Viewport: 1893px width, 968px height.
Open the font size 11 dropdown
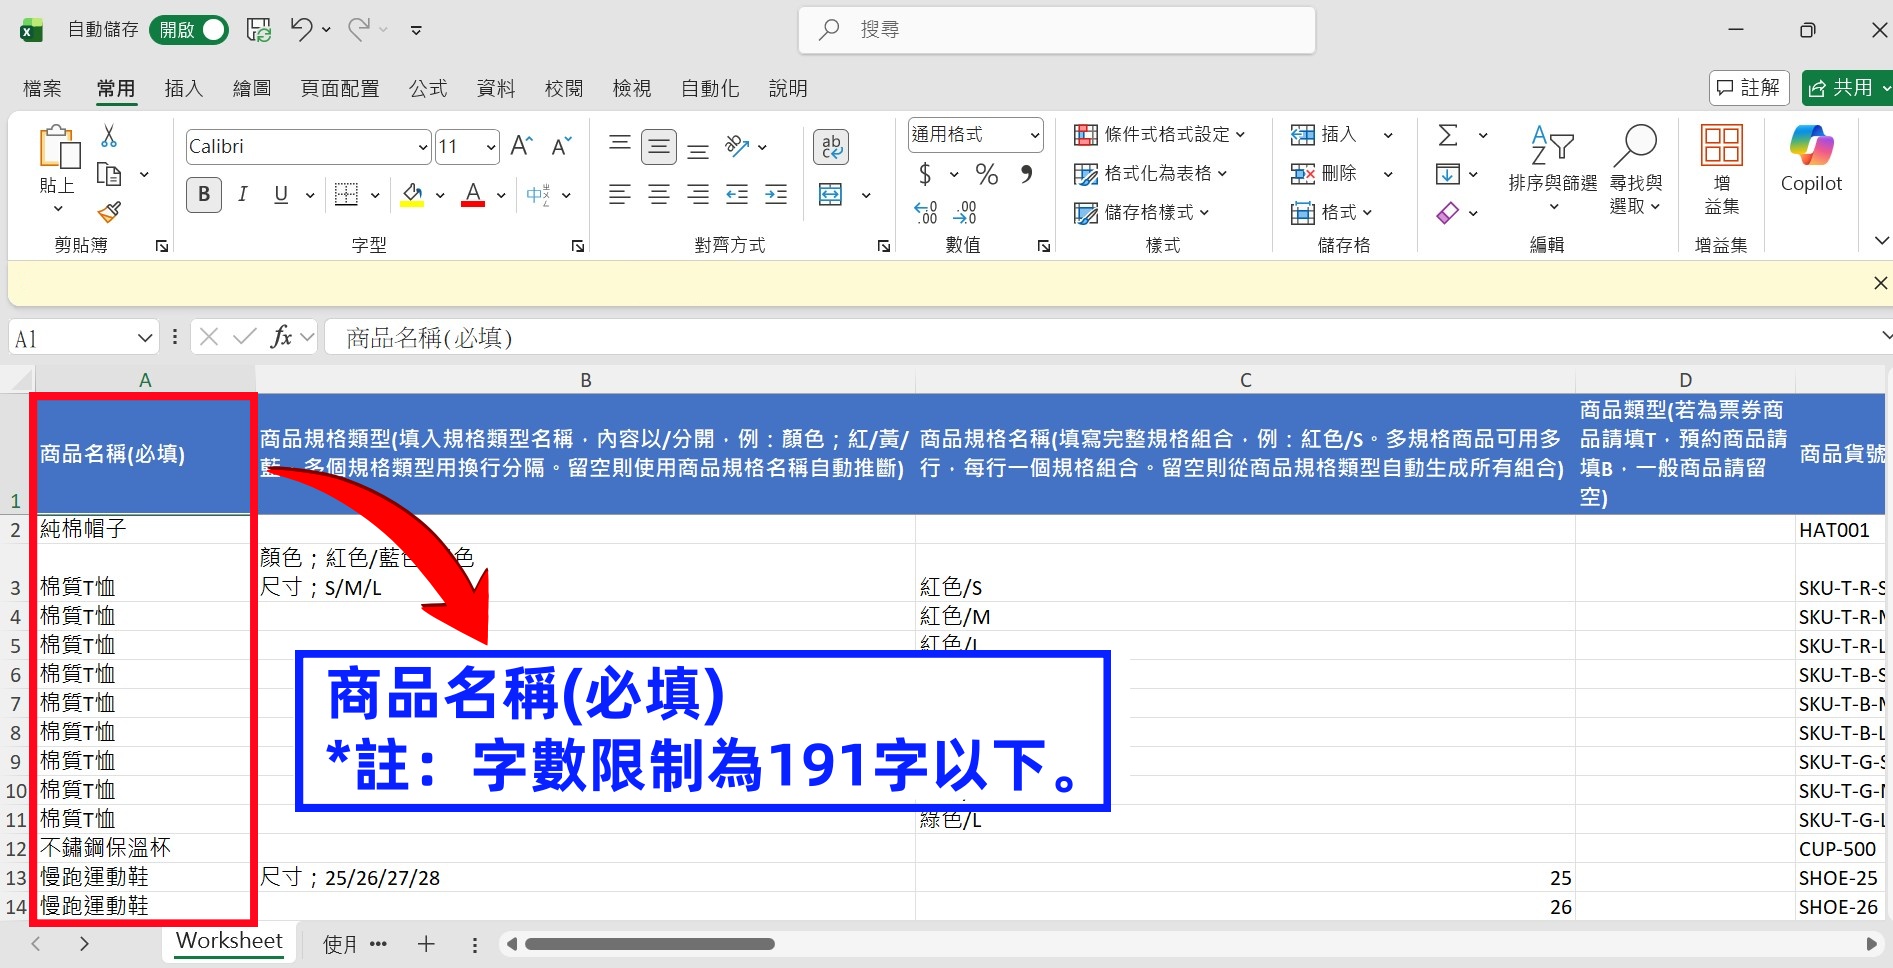(491, 147)
